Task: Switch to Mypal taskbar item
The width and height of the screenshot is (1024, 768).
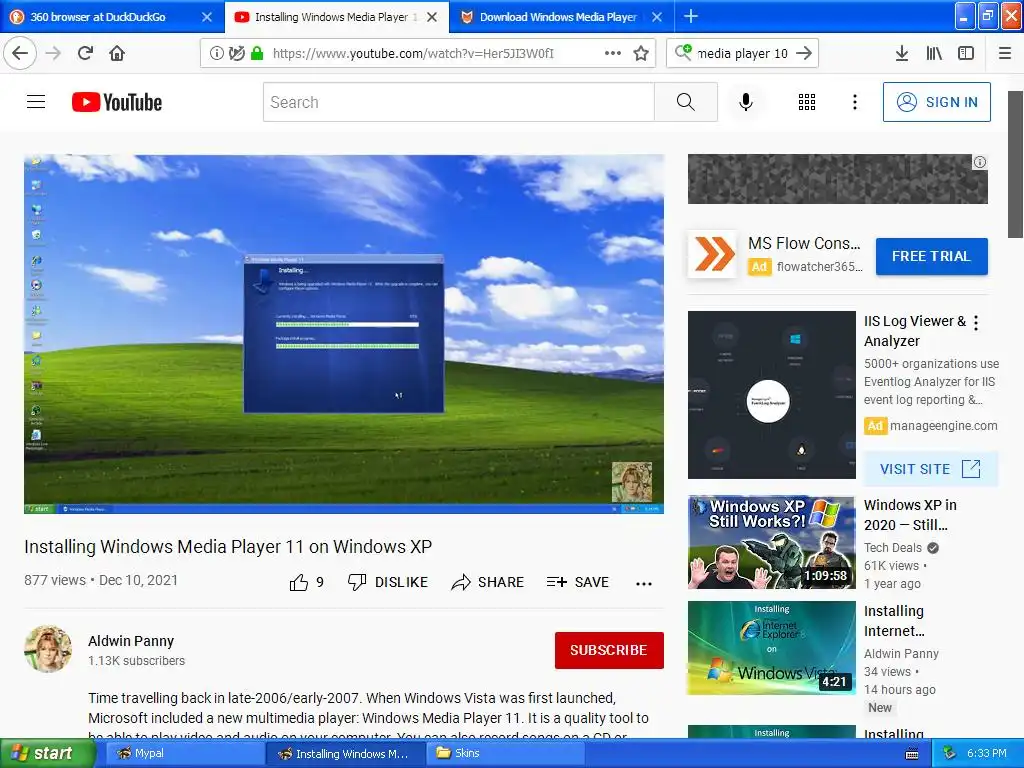Action: [x=183, y=753]
